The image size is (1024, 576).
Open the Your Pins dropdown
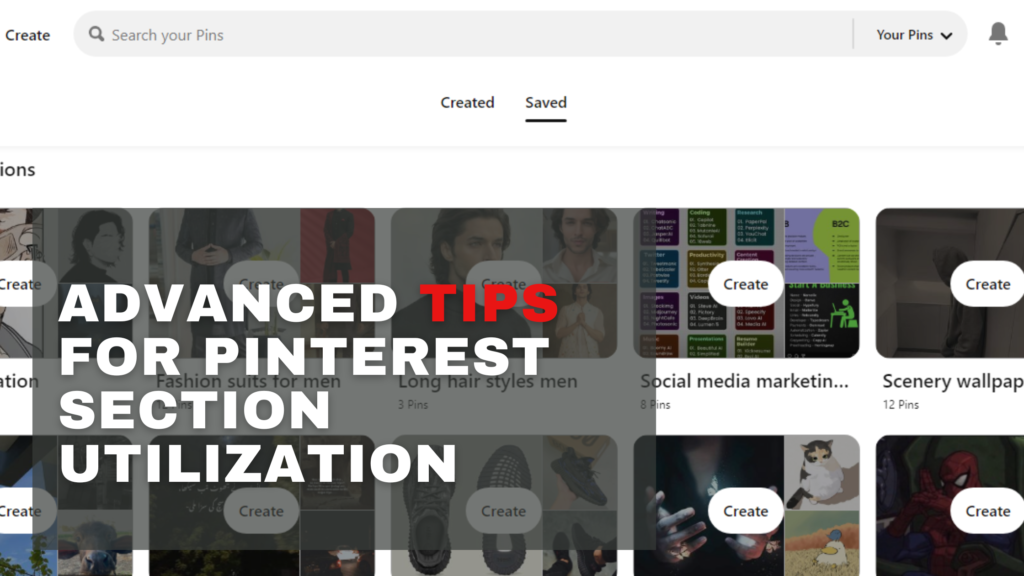coord(913,35)
